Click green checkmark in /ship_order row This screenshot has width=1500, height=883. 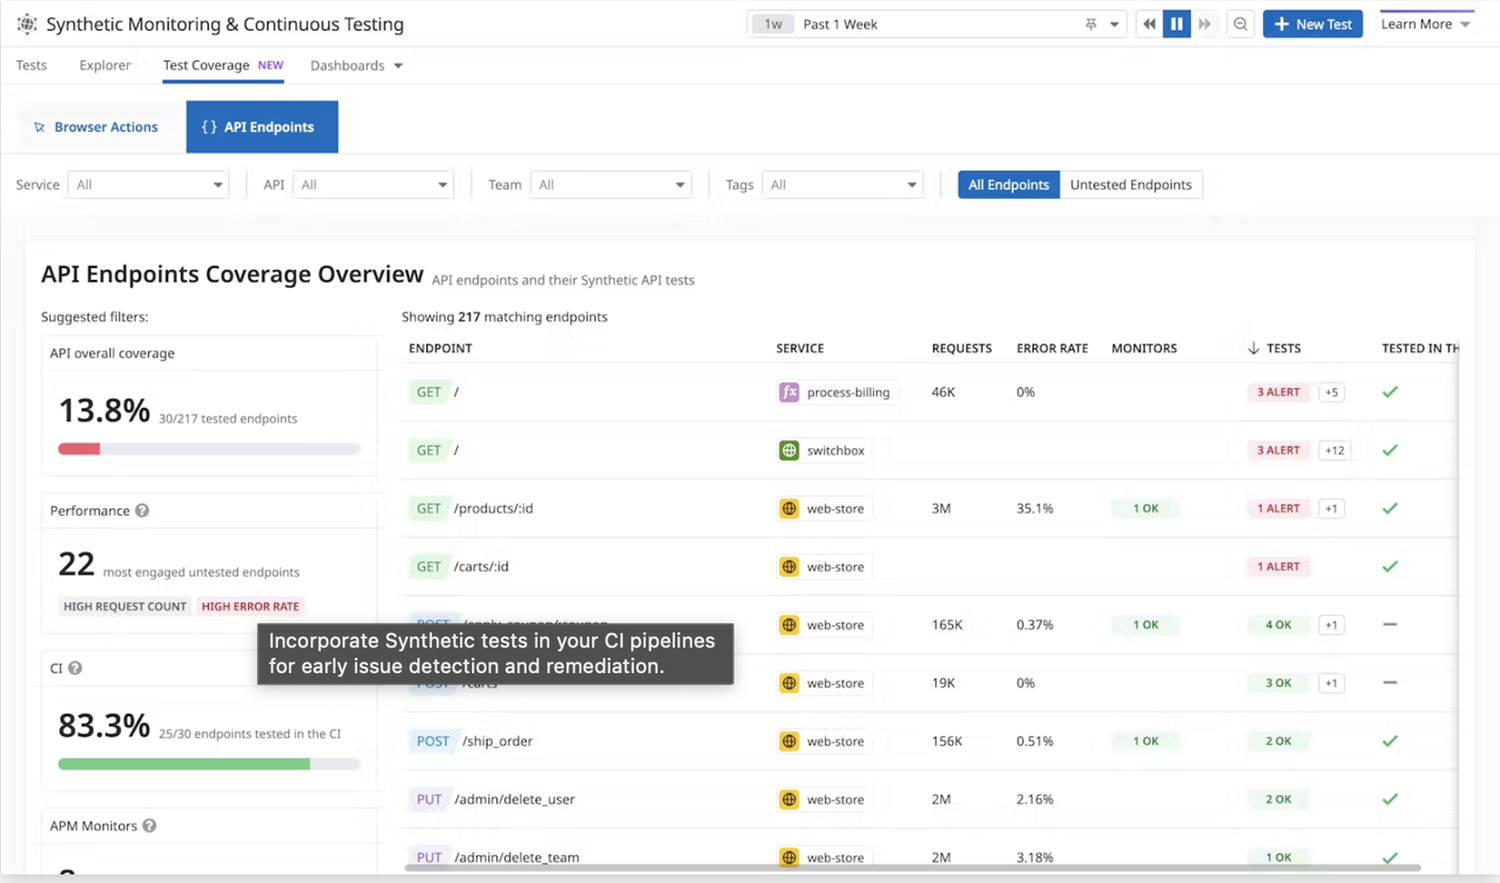(1390, 741)
